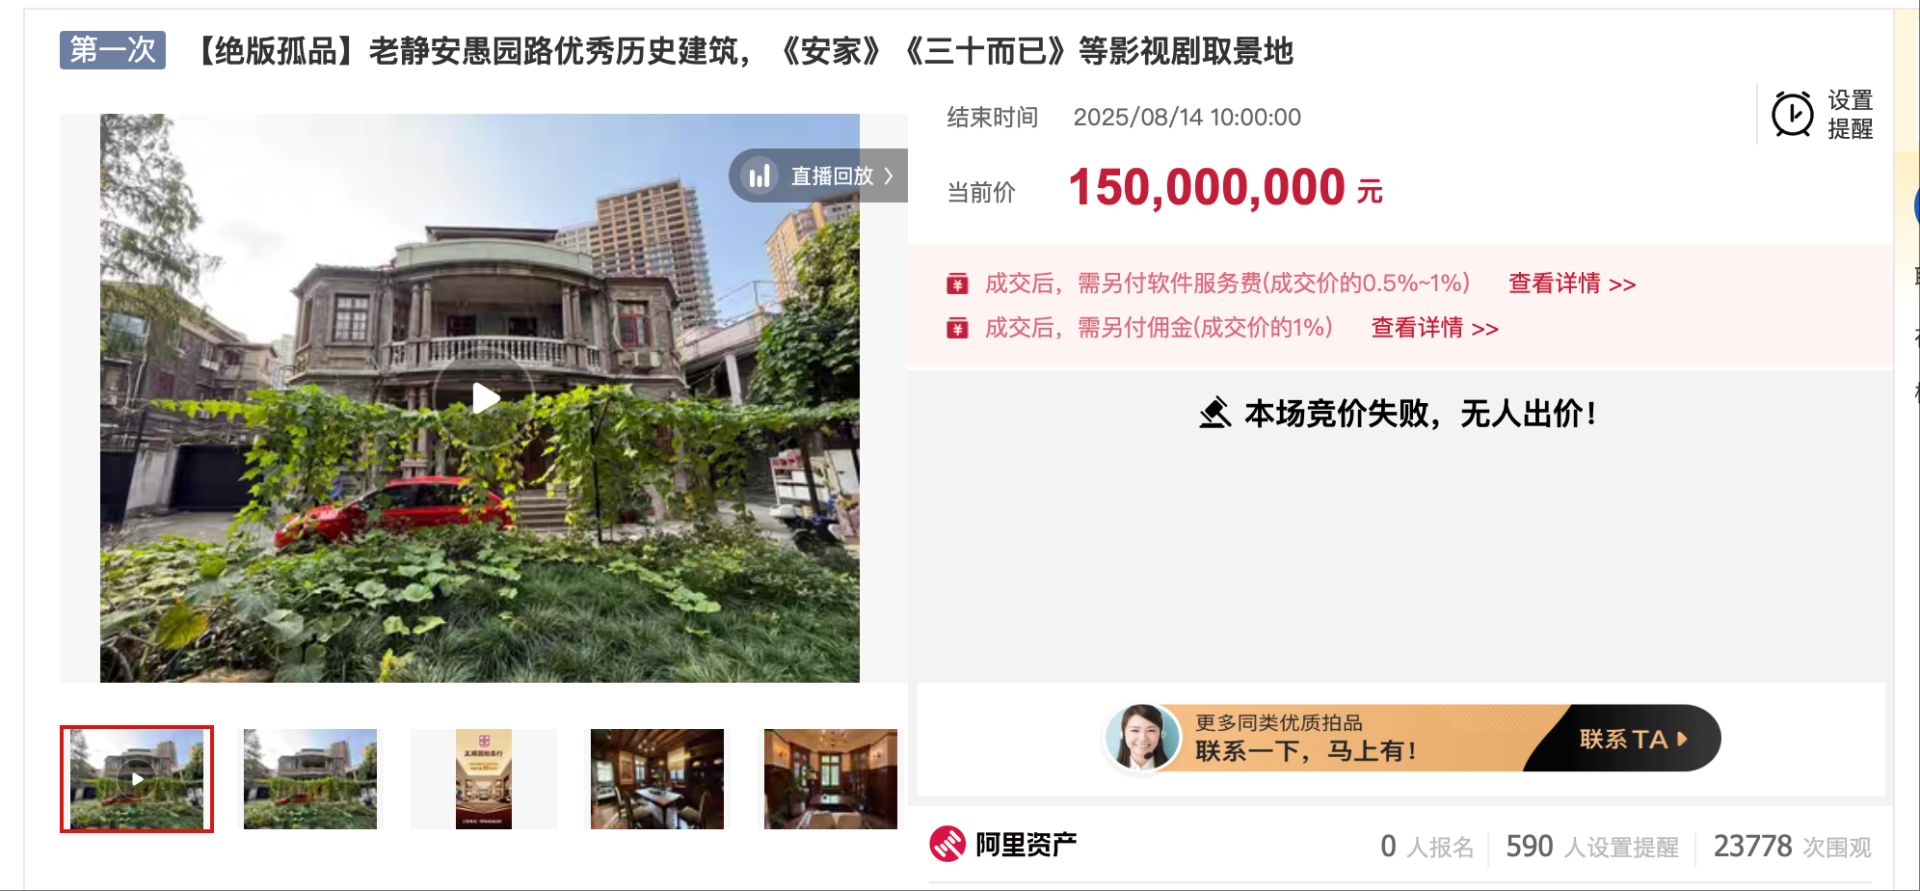Click the 第一次 auction round tag
Viewport: 1920px width, 891px height.
pyautogui.click(x=113, y=50)
